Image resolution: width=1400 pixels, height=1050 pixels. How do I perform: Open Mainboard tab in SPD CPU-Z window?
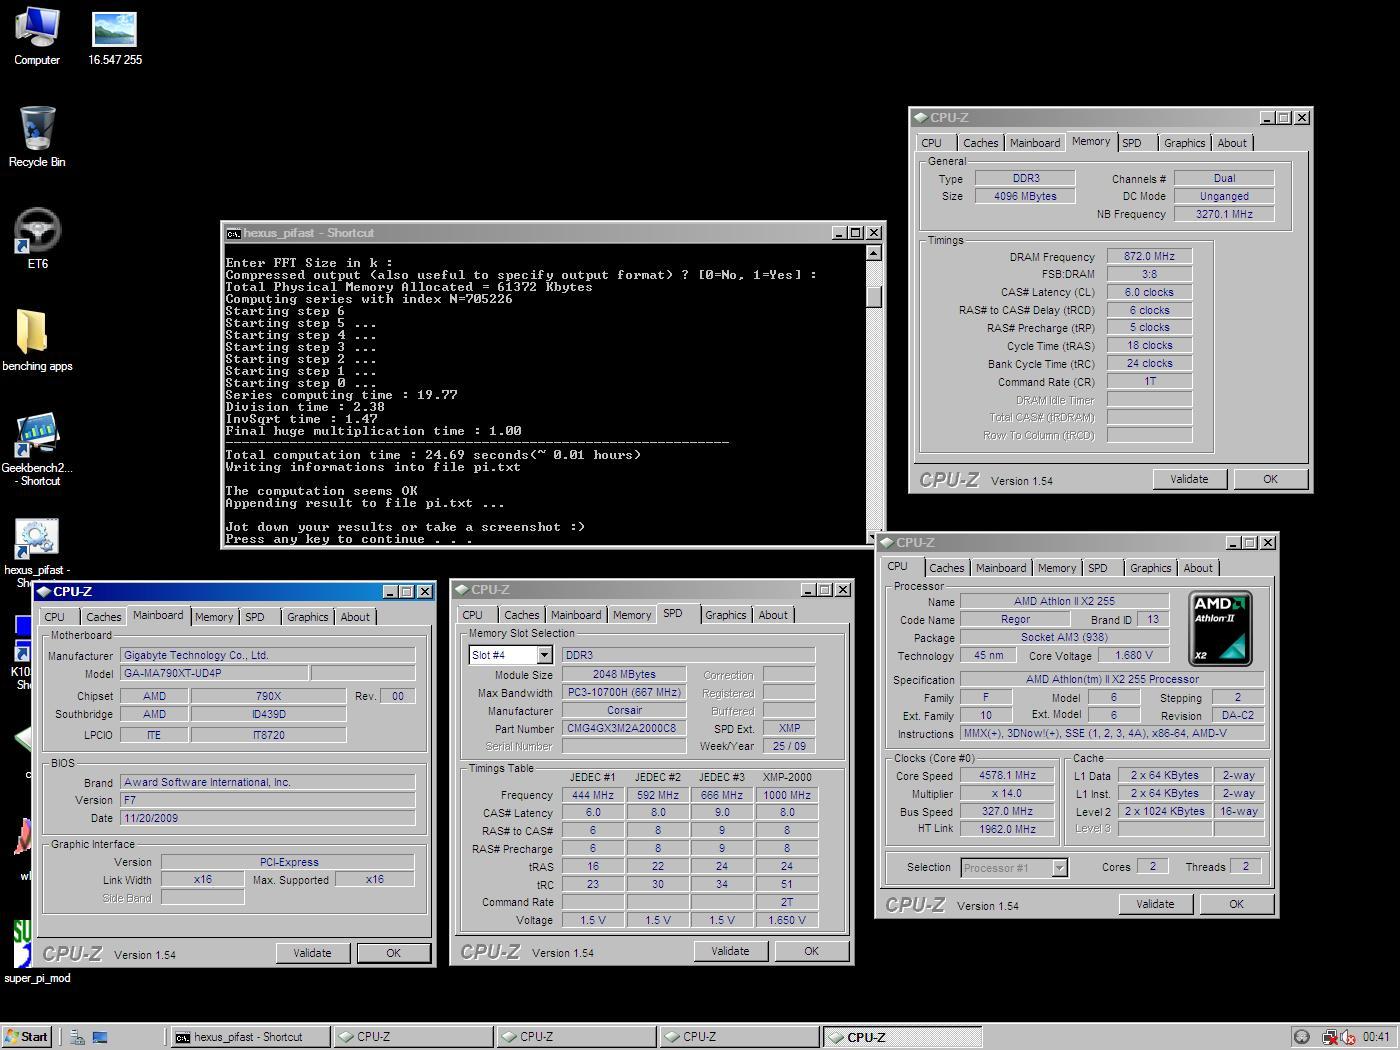pos(576,615)
